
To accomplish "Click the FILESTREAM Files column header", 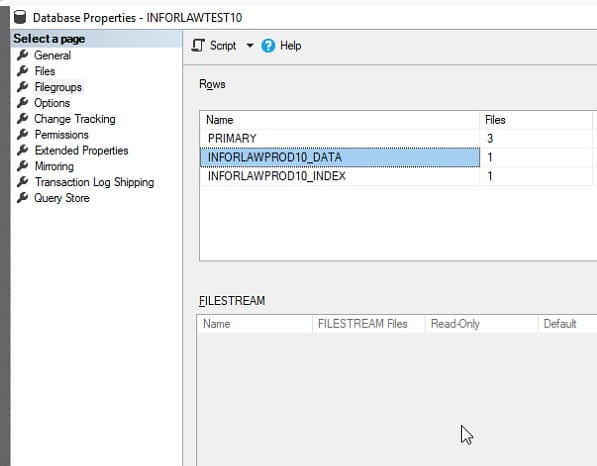I will 362,324.
